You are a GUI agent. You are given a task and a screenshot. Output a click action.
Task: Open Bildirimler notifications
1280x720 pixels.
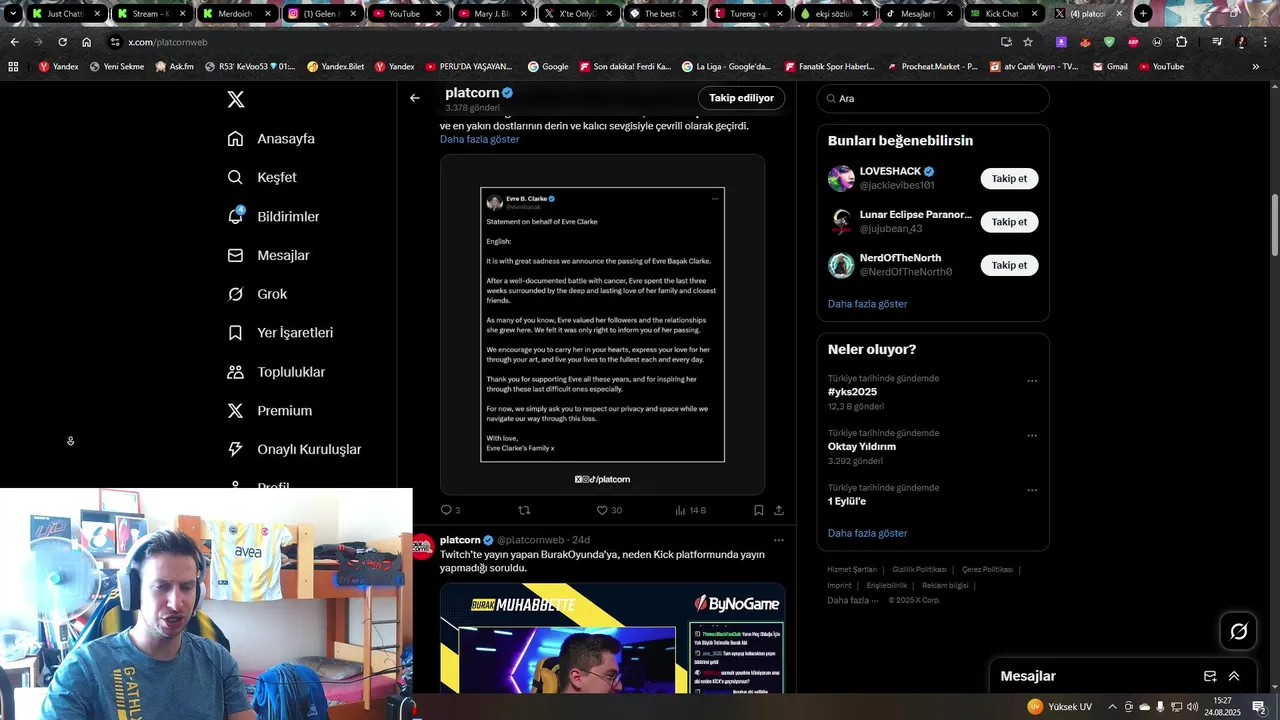point(273,216)
